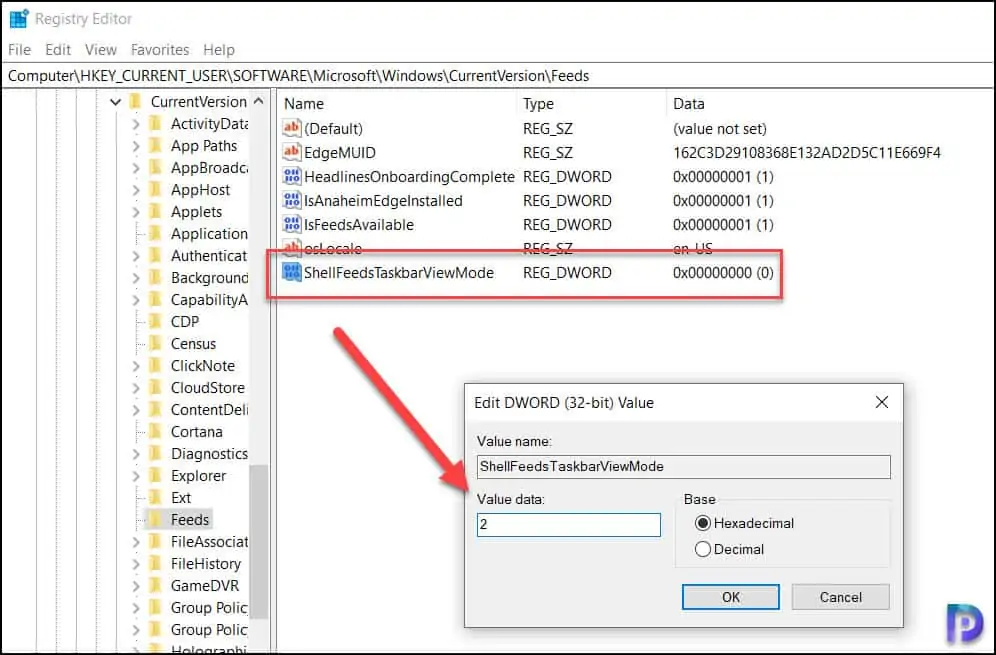The width and height of the screenshot is (996, 655).
Task: Expand the Explorer tree node
Action: click(135, 475)
